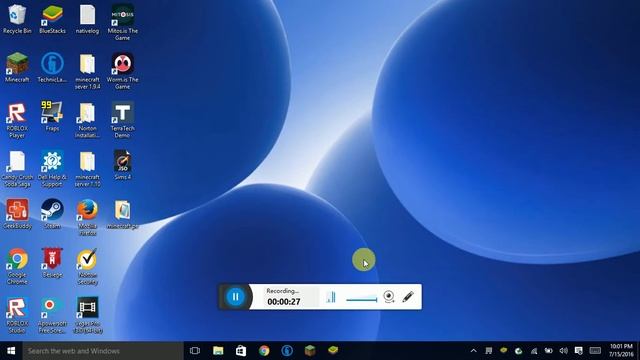This screenshot has height=360, width=640.
Task: Select the Fraps desktop shortcut
Action: 52,116
